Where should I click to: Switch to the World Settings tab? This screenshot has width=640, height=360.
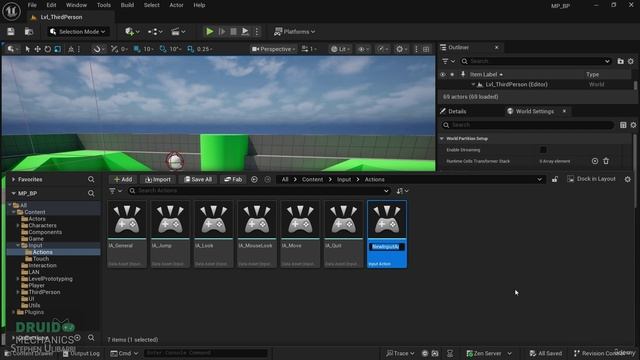click(534, 111)
